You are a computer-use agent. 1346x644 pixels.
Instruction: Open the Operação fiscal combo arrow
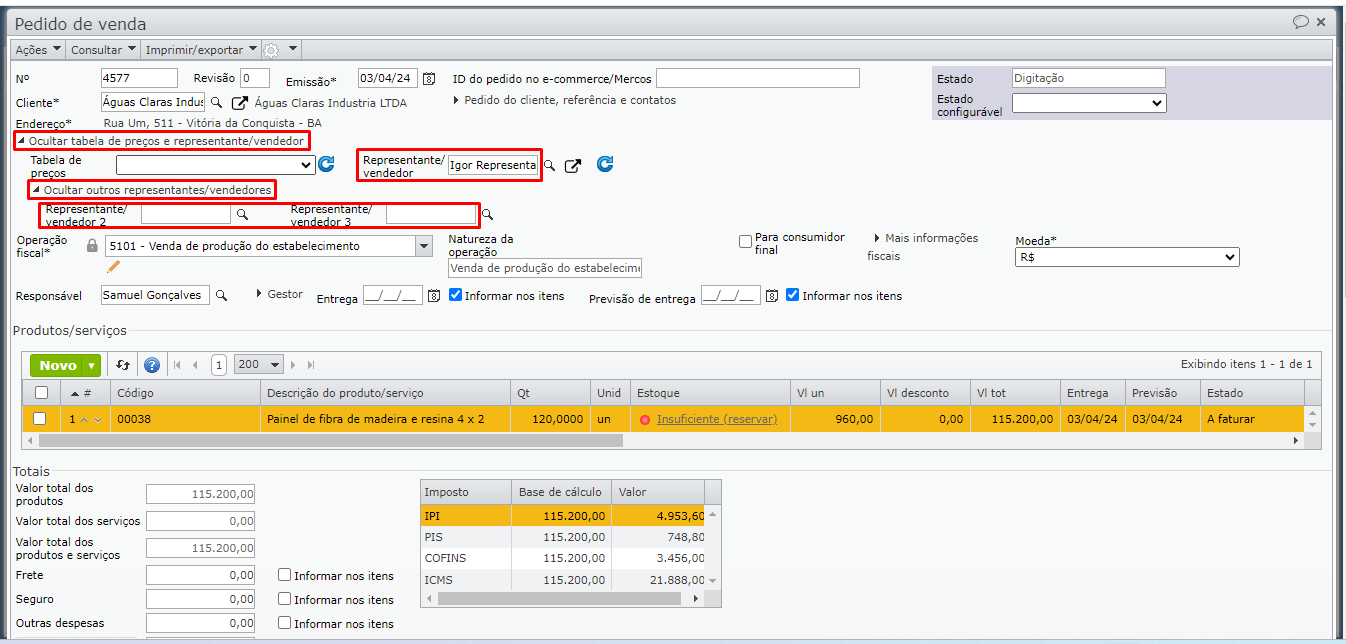point(423,246)
